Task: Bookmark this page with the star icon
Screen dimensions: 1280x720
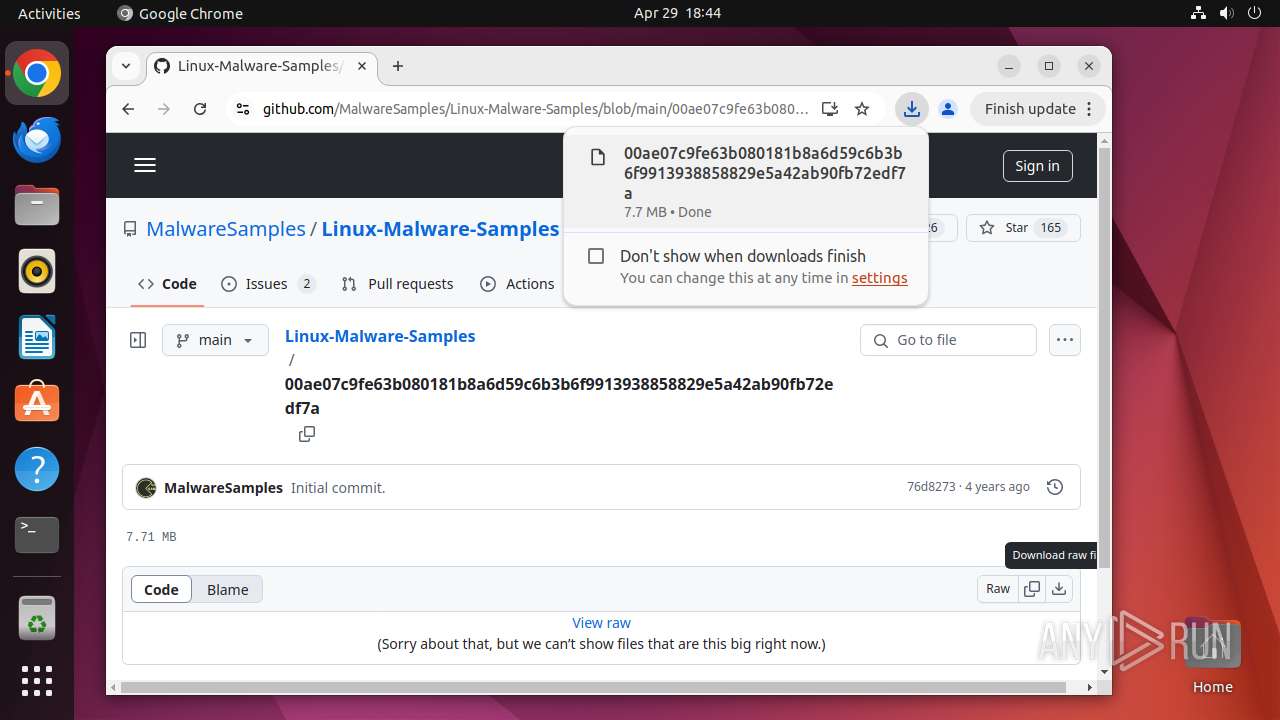Action: tap(862, 109)
